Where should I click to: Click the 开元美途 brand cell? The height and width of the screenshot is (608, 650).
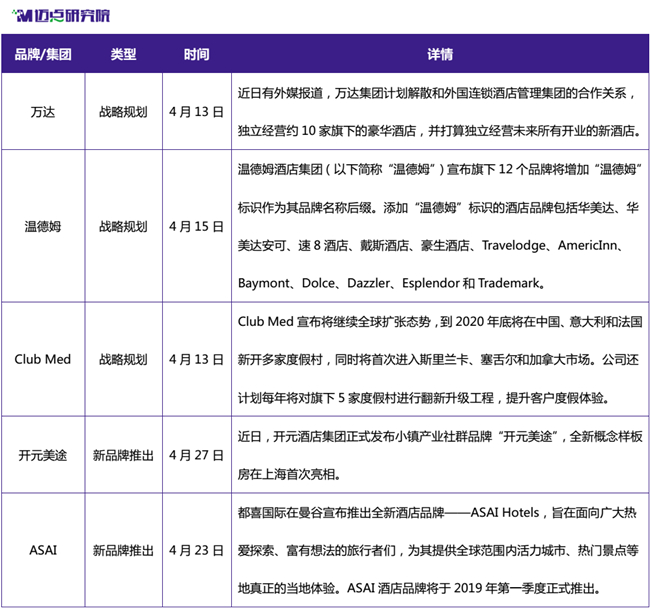coord(43,455)
